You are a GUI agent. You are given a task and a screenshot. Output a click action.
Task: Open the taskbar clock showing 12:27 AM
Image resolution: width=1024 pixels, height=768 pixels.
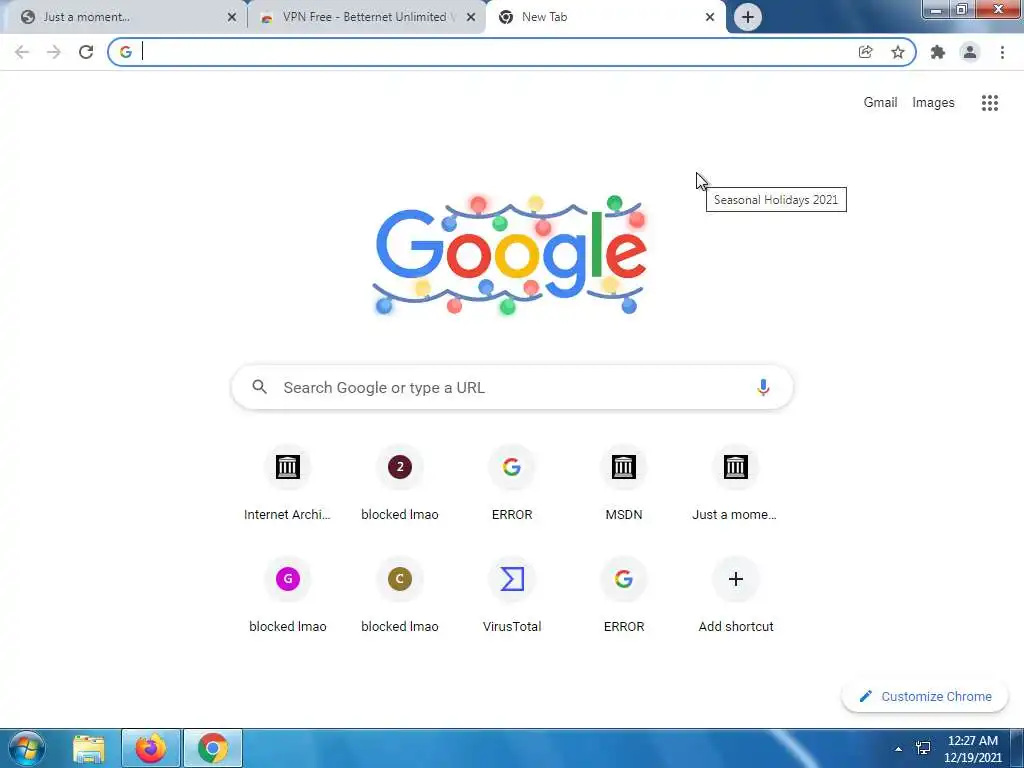tap(973, 749)
